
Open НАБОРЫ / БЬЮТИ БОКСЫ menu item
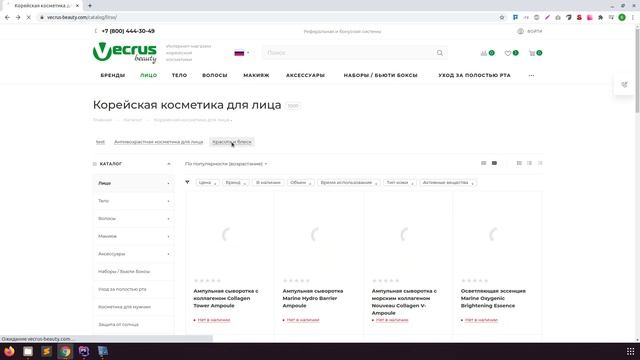[380, 76]
